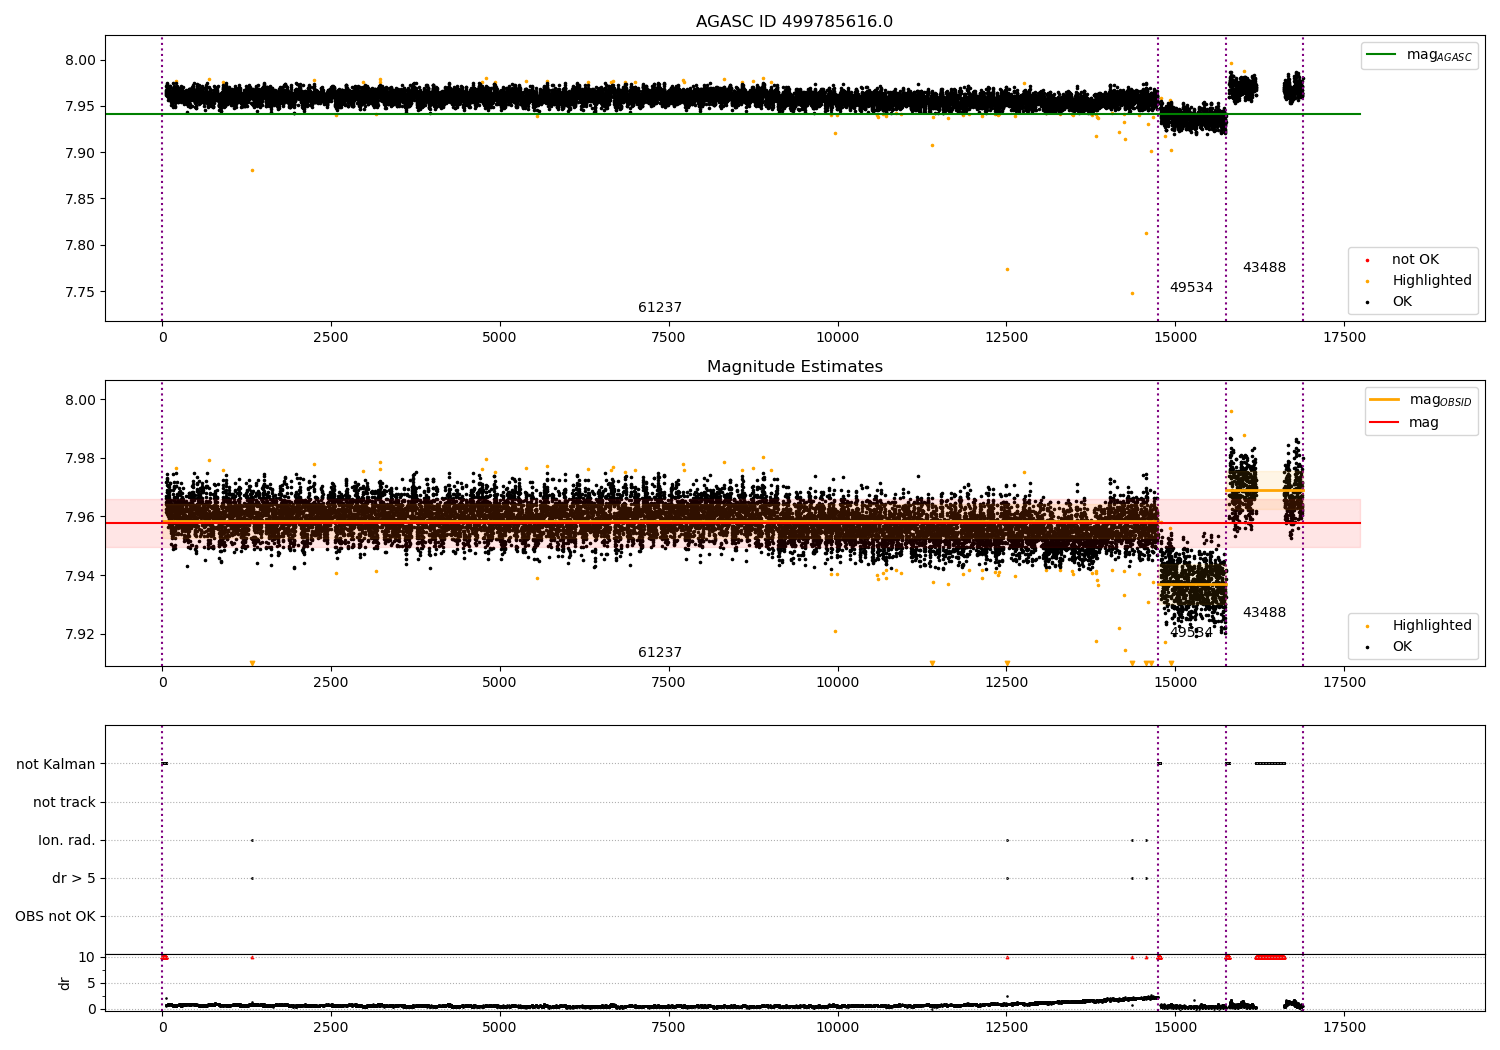The image size is (1500, 1050).
Task: Click the 'not track' axis label
Action: tap(64, 802)
